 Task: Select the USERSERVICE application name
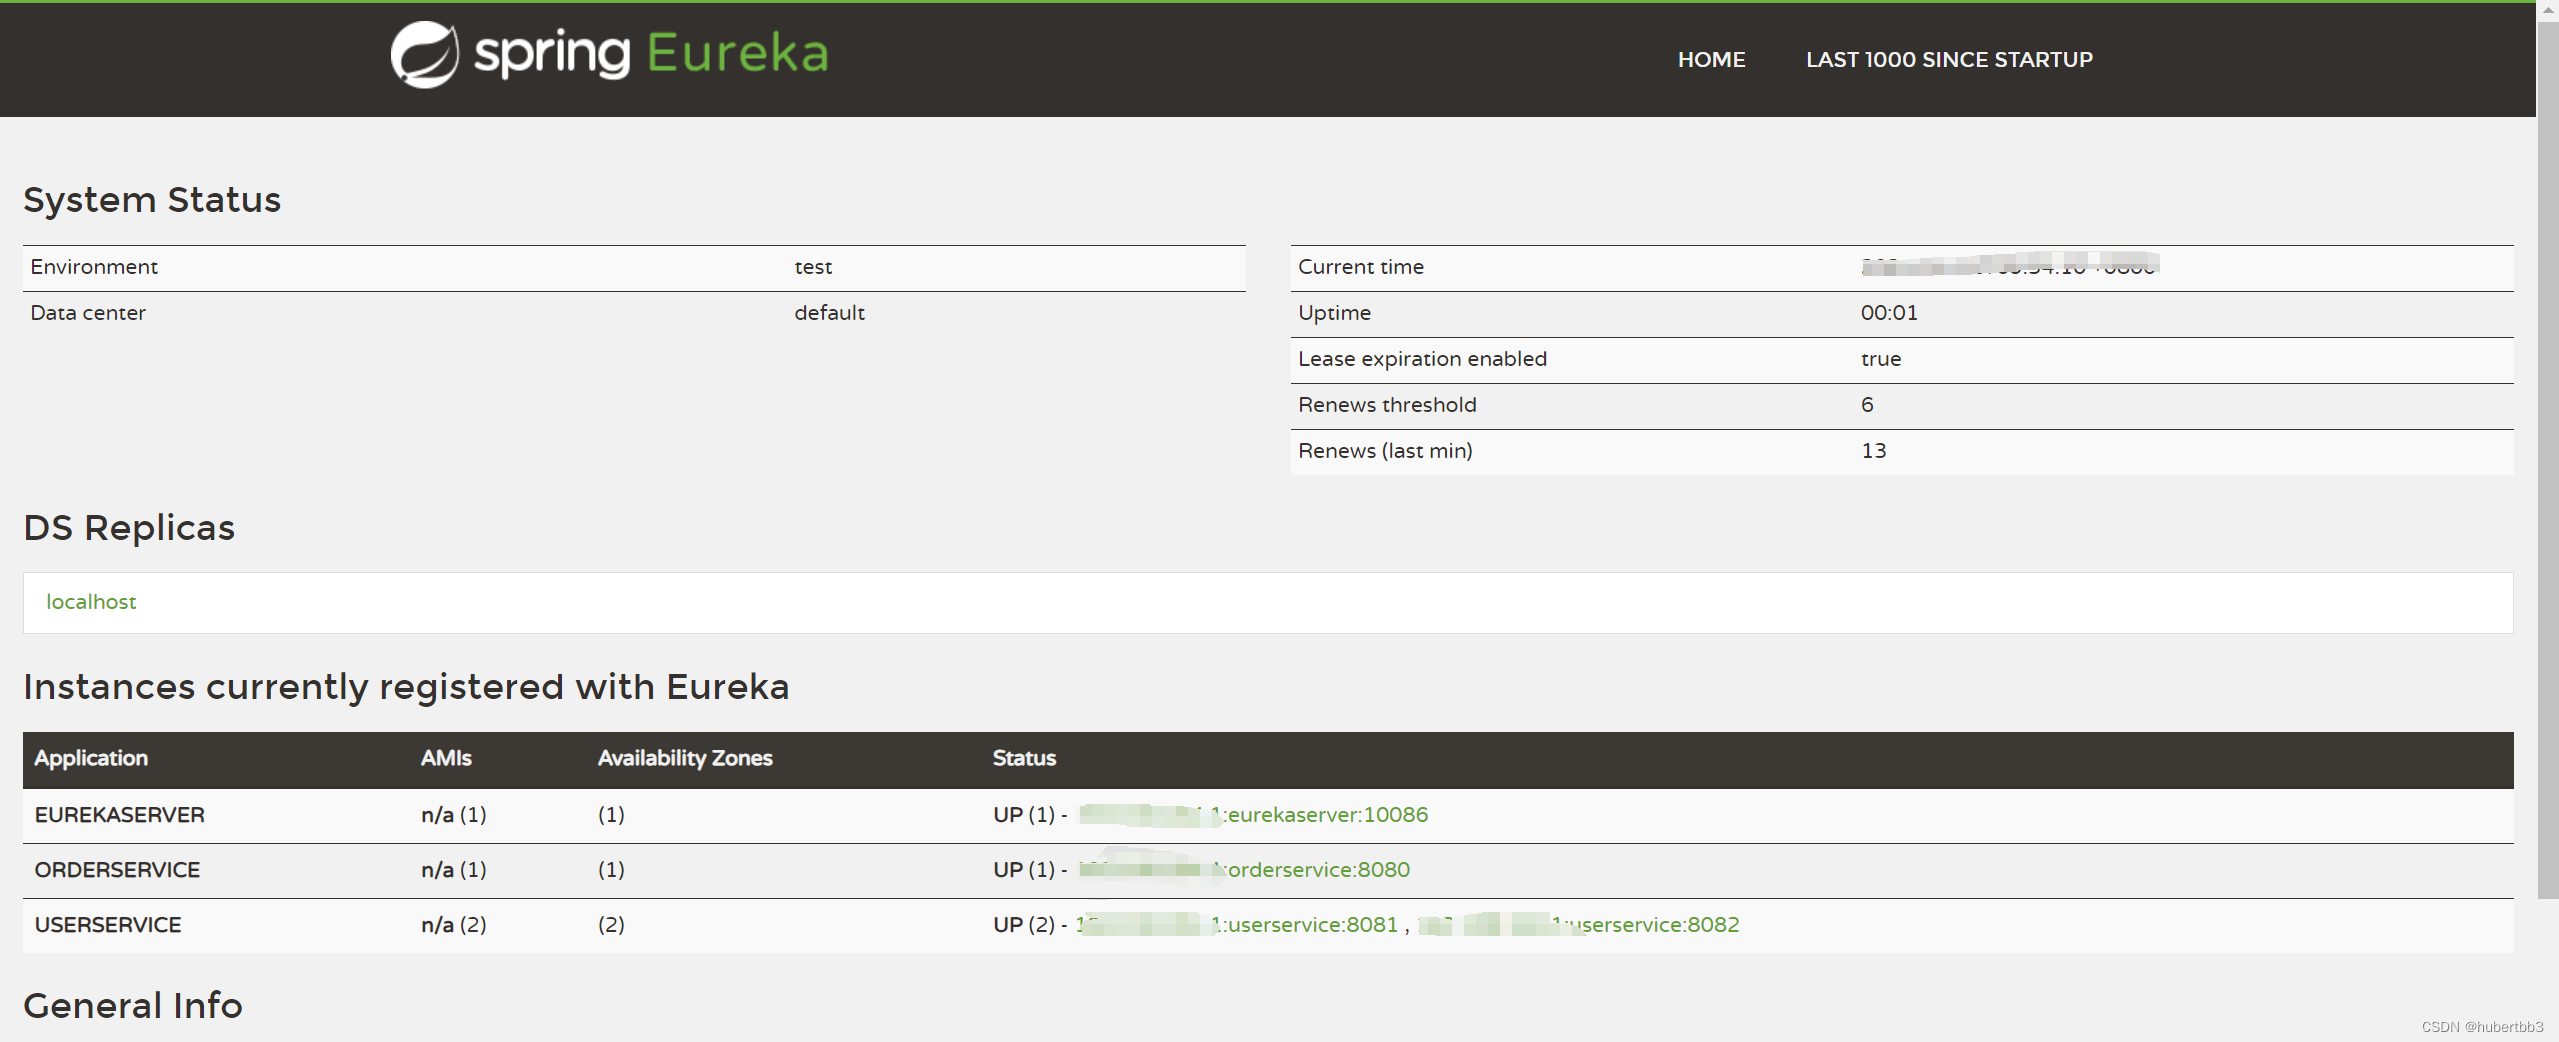point(108,925)
